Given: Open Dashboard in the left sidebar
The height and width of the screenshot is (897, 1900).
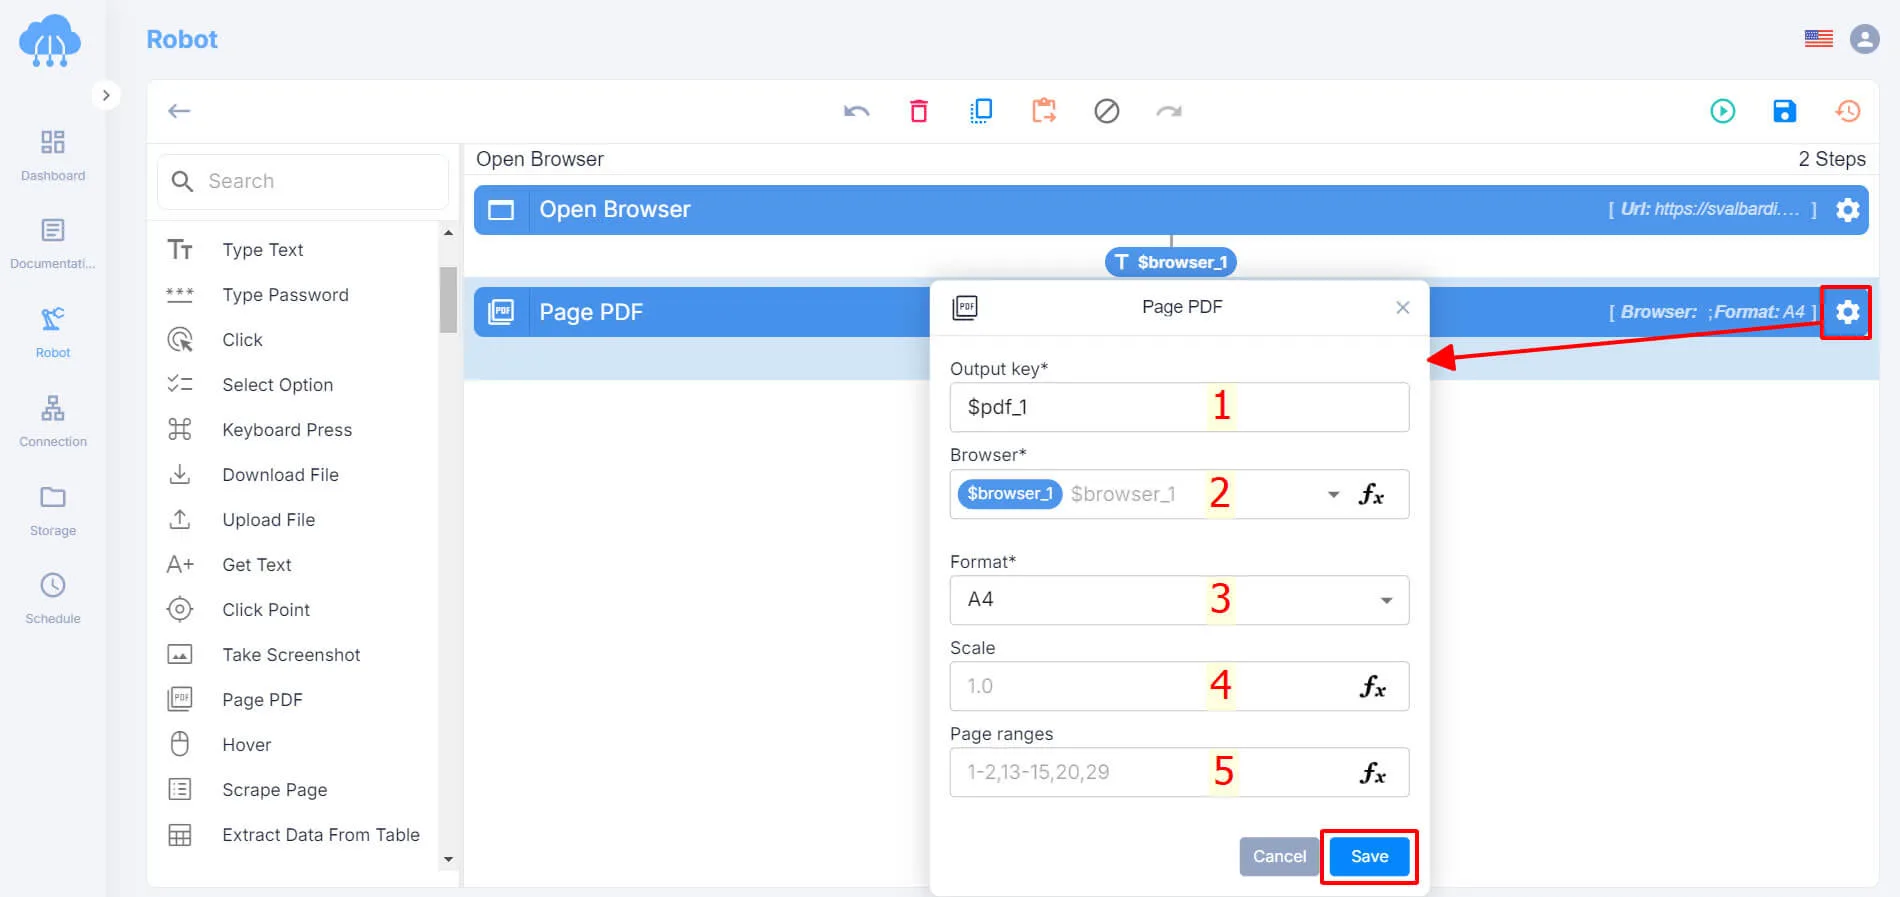Looking at the screenshot, I should coord(53,155).
